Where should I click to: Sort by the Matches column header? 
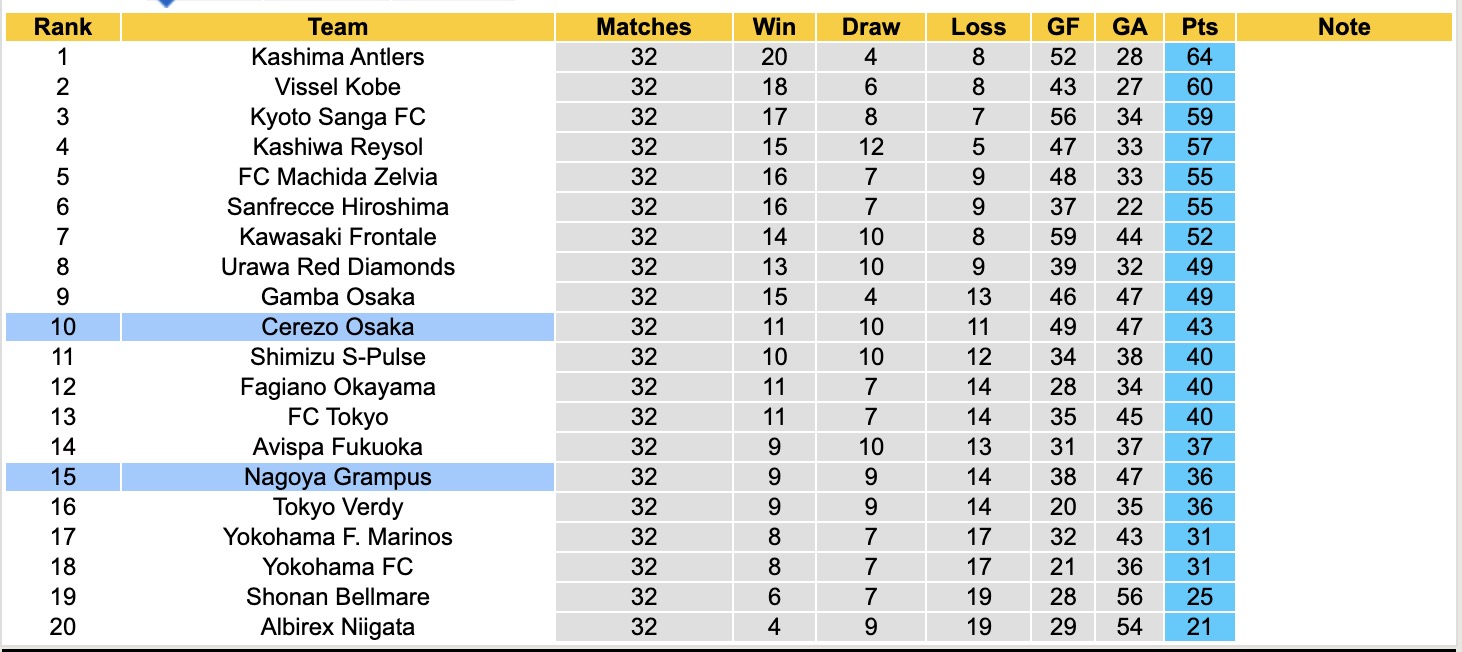(x=644, y=27)
